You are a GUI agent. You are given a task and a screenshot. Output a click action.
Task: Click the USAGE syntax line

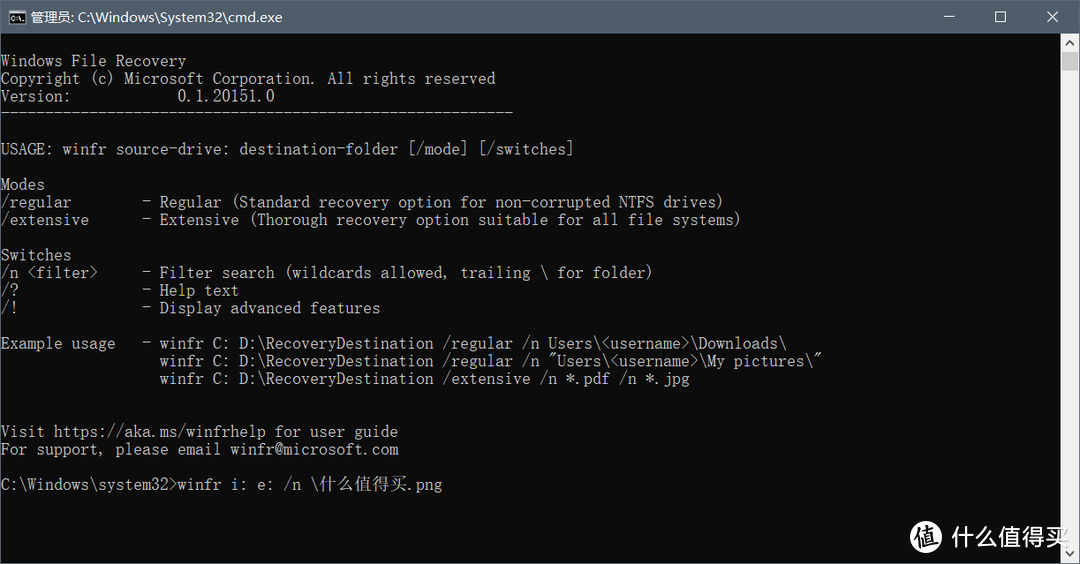[287, 149]
